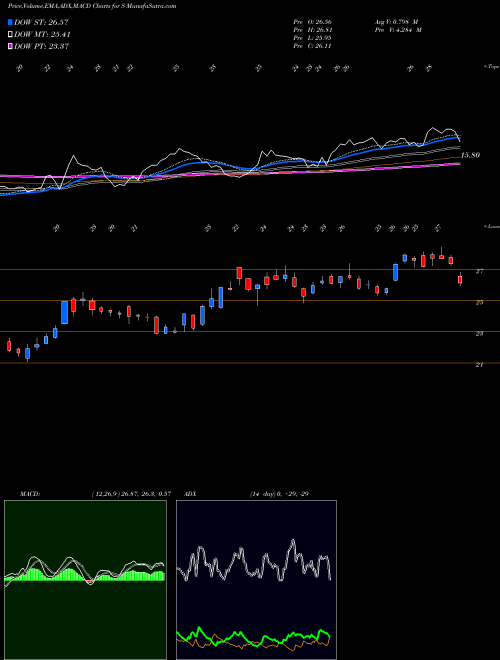Click the 'Avg V: 6.798 M' value

coord(396,22)
